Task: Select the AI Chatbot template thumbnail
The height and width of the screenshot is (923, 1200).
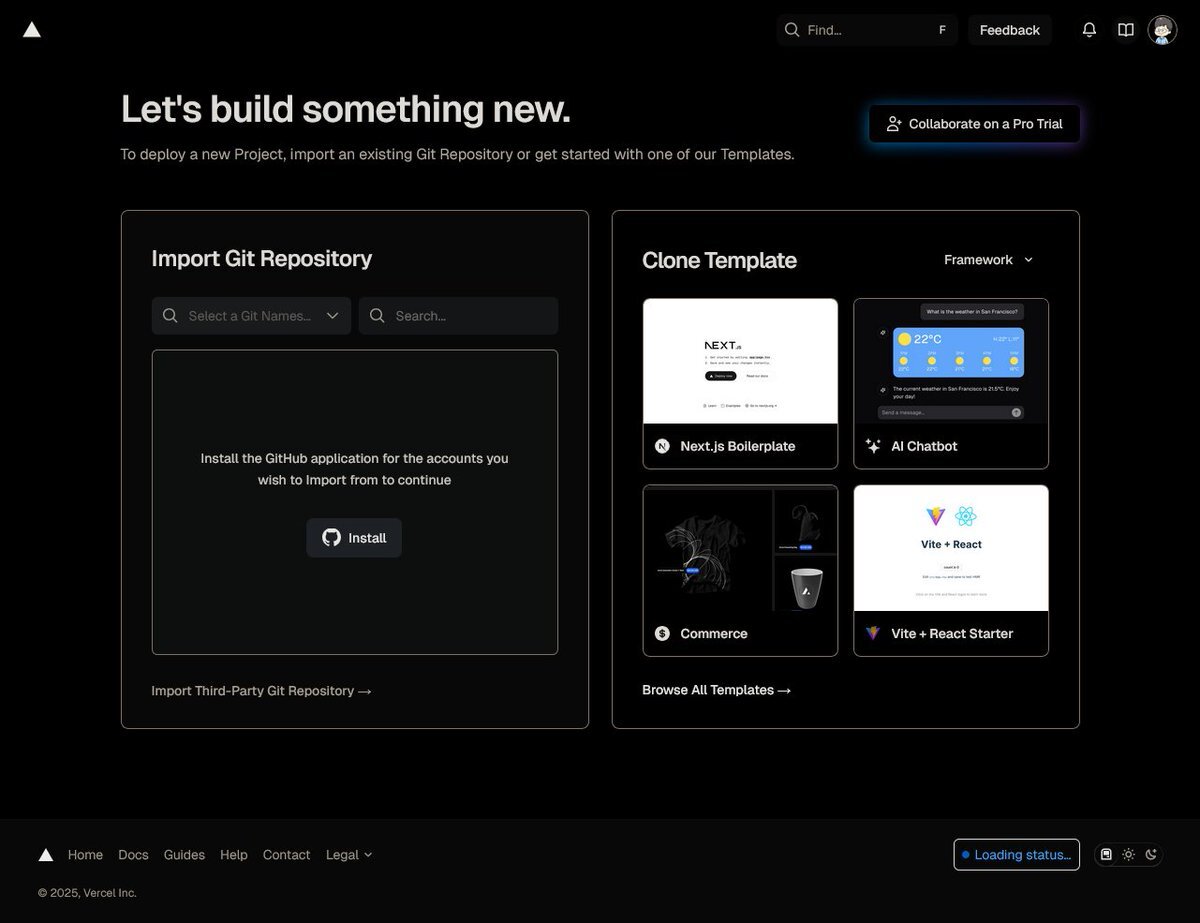Action: click(x=951, y=361)
